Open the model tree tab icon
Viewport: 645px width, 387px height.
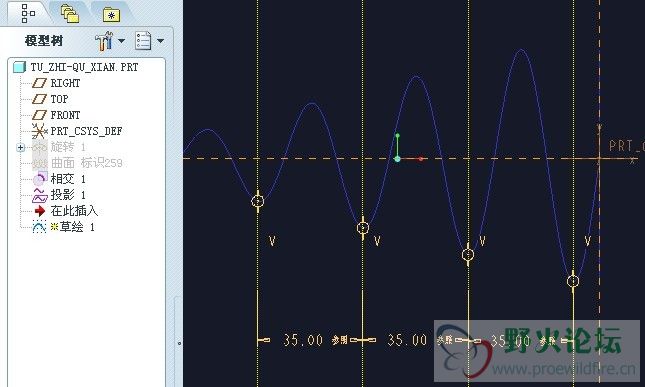click(28, 14)
